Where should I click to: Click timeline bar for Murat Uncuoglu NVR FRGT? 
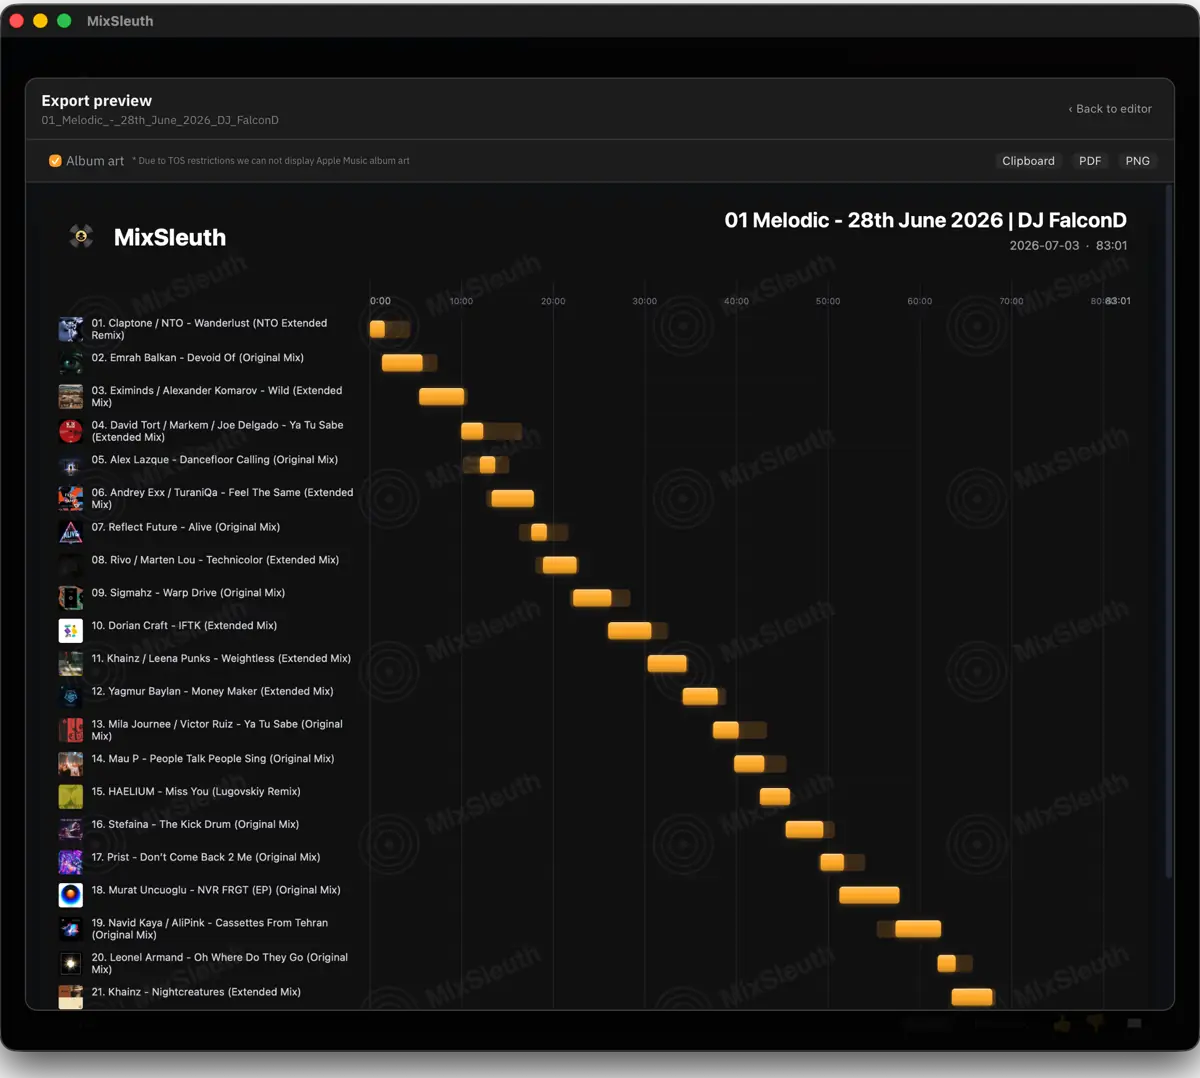tap(869, 895)
